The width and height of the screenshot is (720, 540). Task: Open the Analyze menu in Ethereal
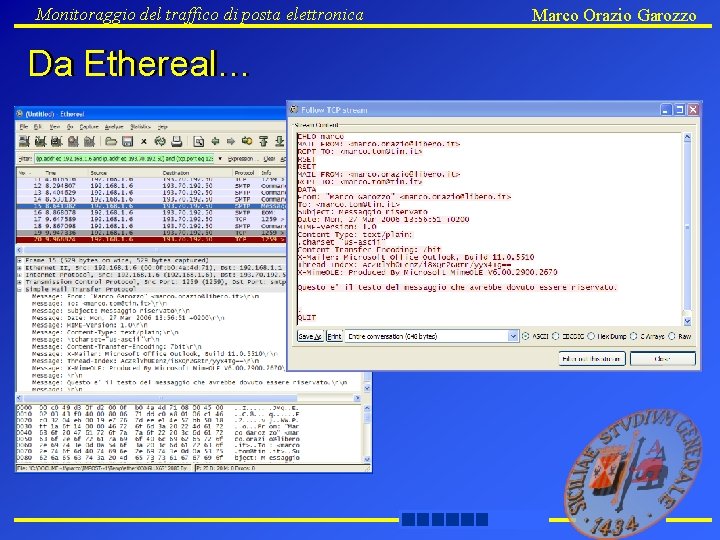tap(114, 127)
